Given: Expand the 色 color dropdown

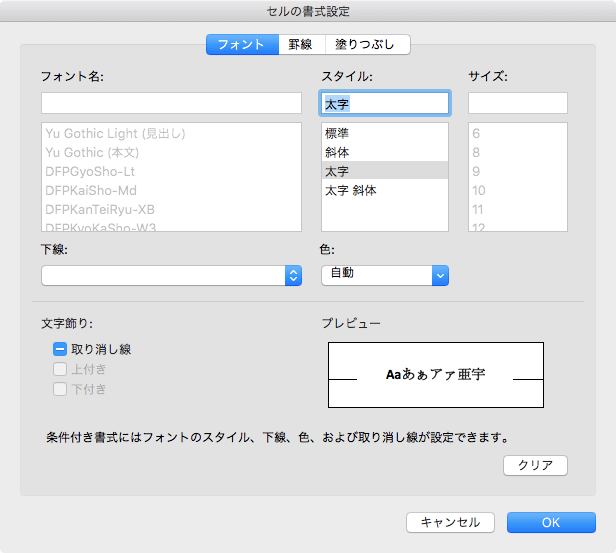Looking at the screenshot, I should [440, 275].
